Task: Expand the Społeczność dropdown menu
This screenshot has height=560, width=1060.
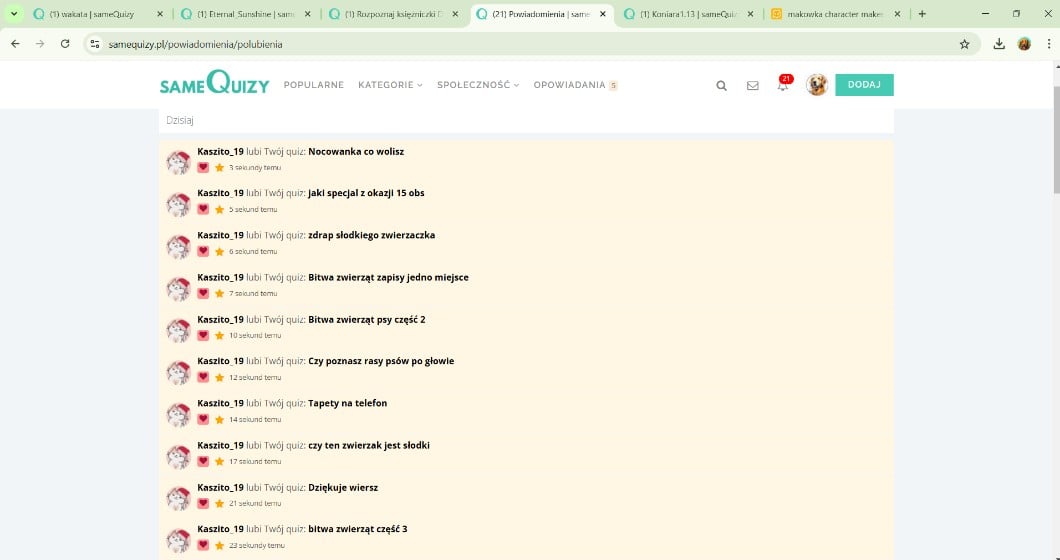Action: pos(477,85)
